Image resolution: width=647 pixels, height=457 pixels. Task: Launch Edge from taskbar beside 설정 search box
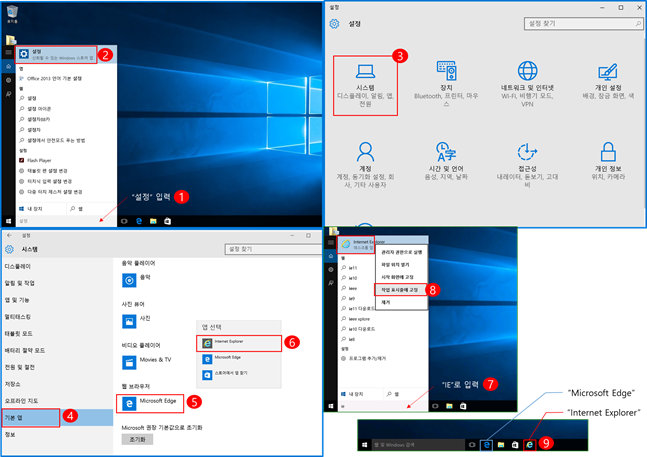click(139, 221)
